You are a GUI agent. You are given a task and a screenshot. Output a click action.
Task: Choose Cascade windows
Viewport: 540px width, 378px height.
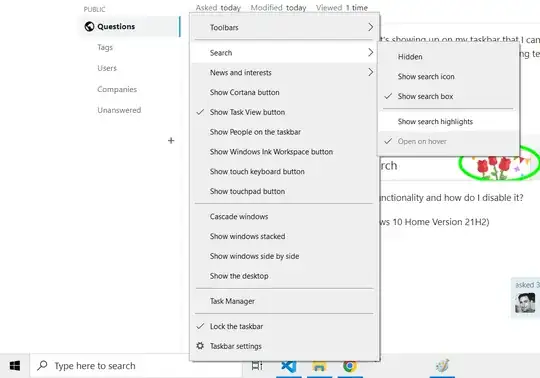click(285, 217)
